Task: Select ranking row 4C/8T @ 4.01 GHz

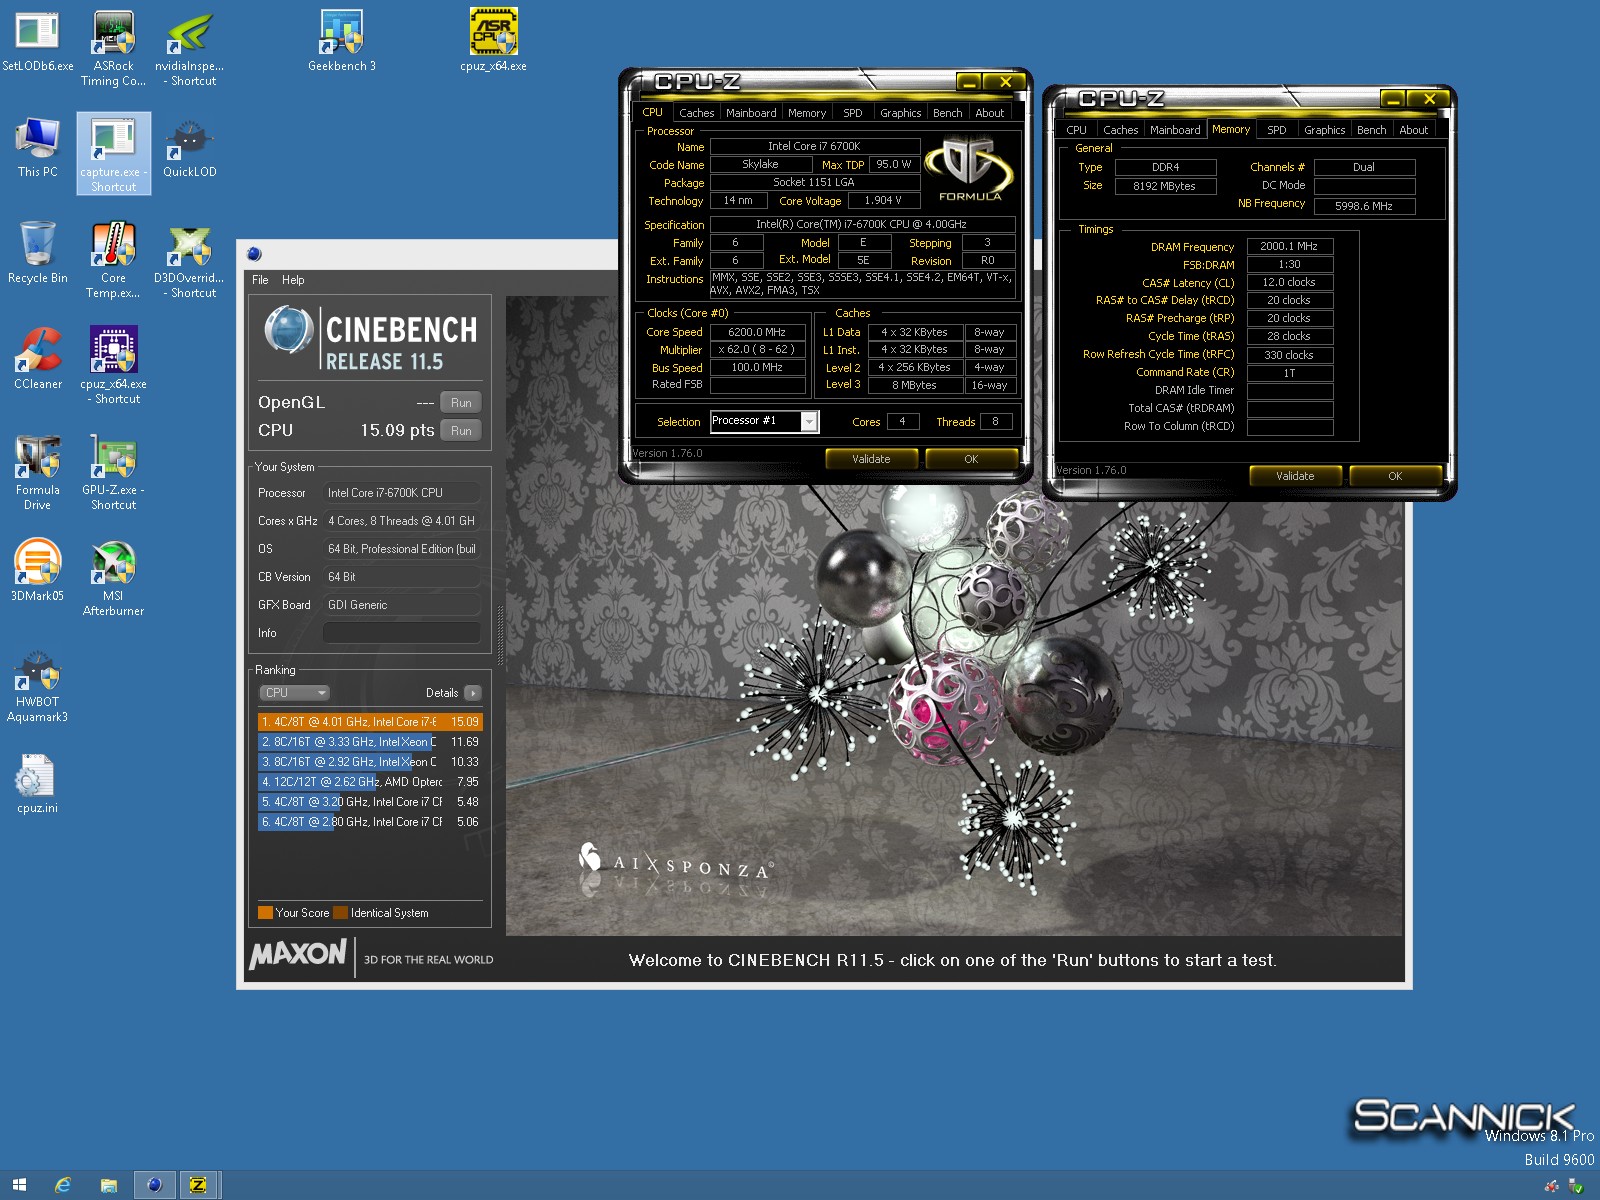Action: [x=370, y=722]
